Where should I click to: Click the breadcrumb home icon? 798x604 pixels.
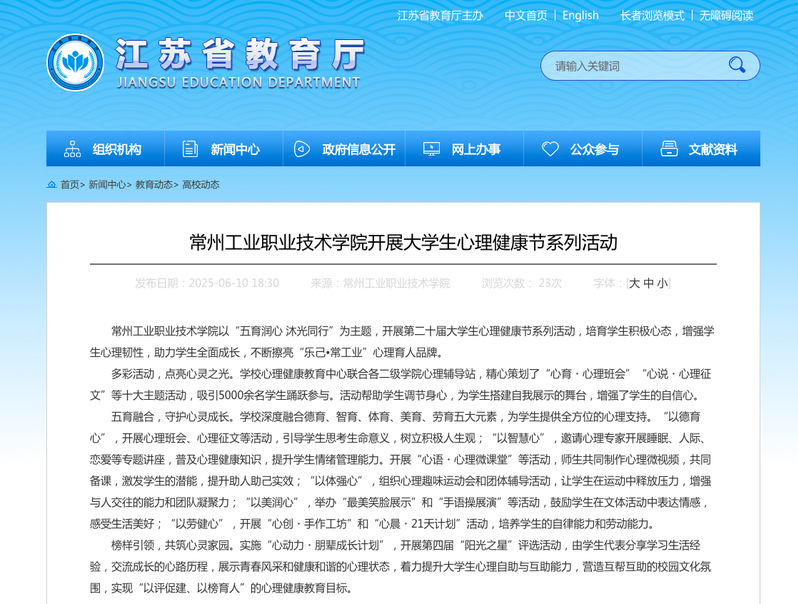point(52,185)
